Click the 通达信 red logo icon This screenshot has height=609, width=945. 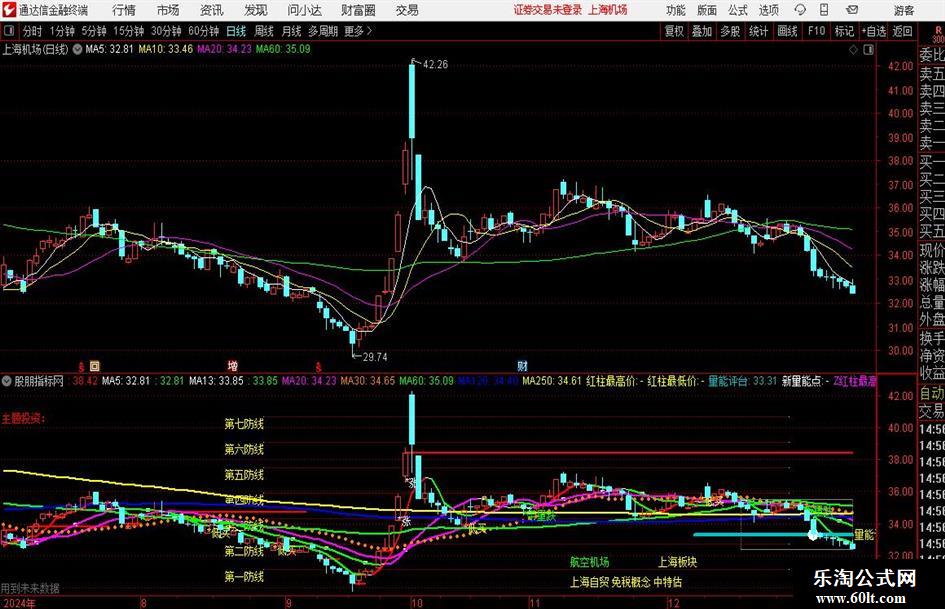click(9, 10)
